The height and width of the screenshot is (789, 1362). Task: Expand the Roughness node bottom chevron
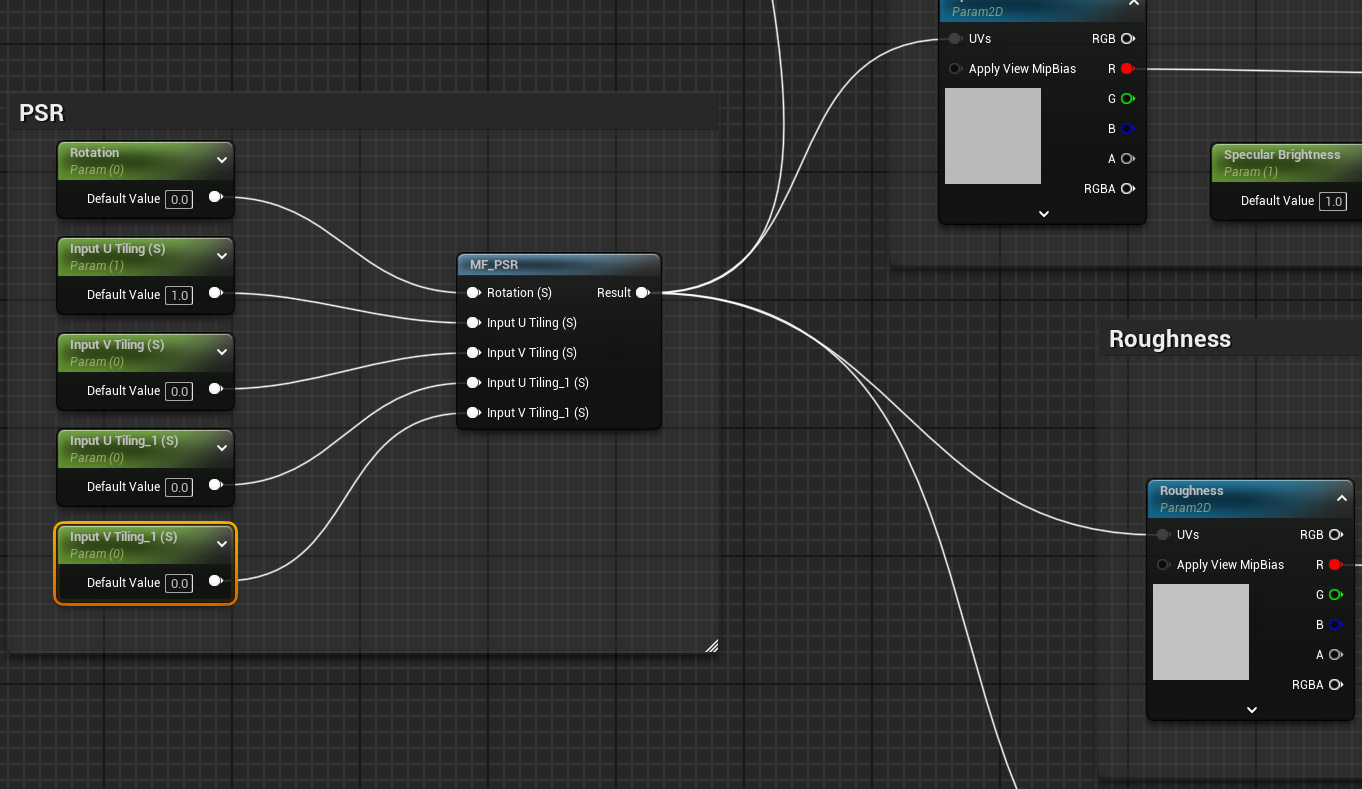(x=1252, y=709)
